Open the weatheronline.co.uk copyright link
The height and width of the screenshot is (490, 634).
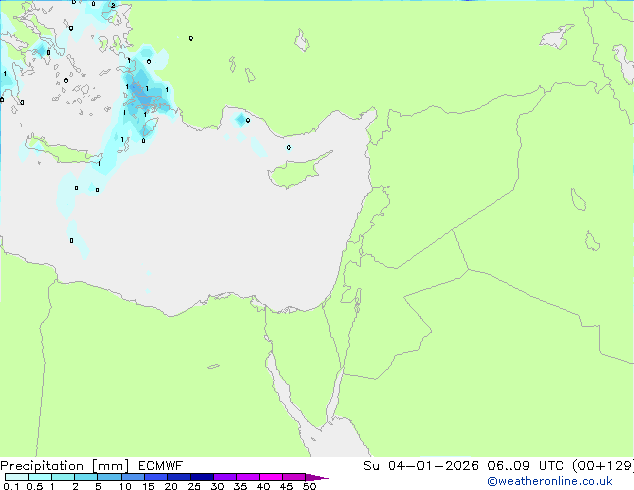550,481
